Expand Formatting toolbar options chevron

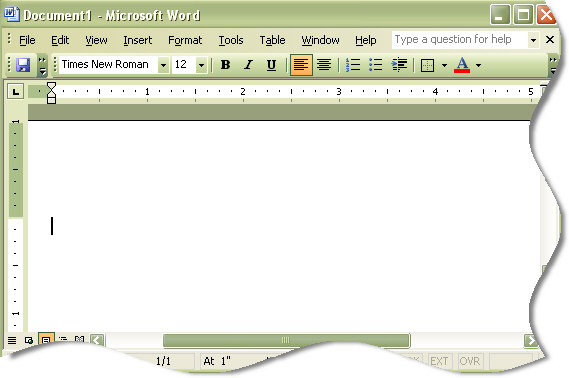click(553, 65)
